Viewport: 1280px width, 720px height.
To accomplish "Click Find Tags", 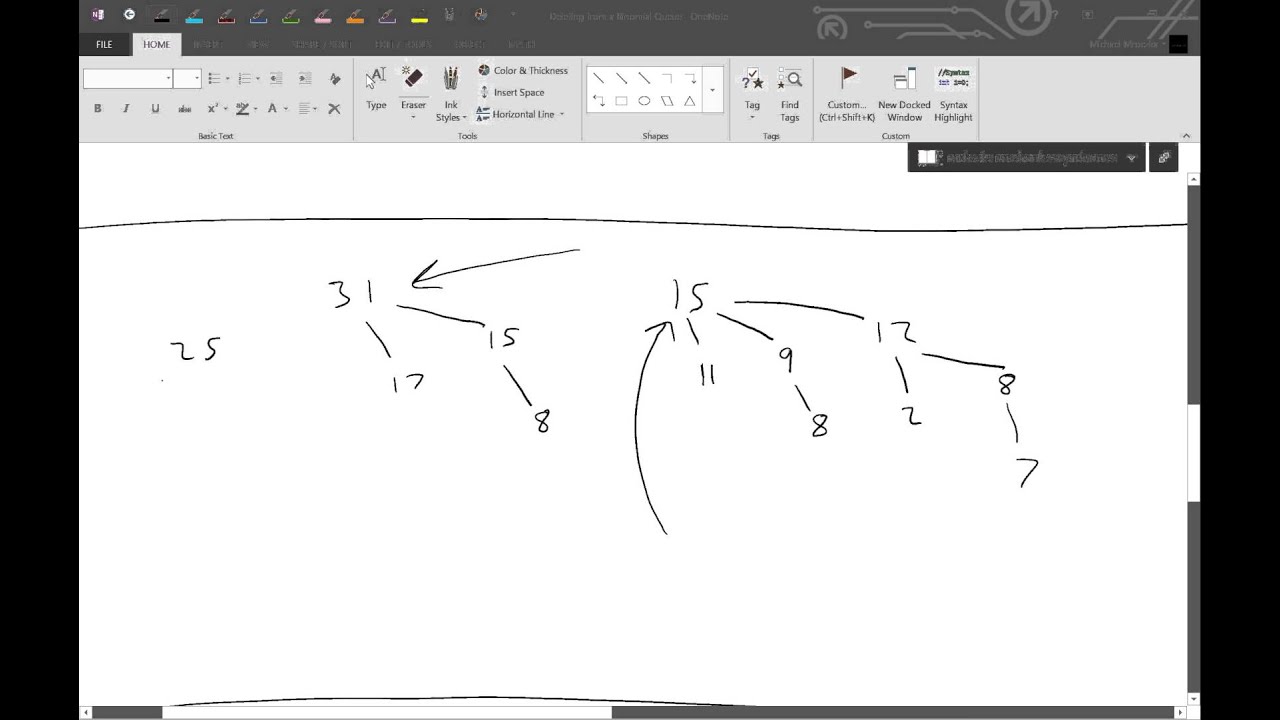I will (790, 93).
